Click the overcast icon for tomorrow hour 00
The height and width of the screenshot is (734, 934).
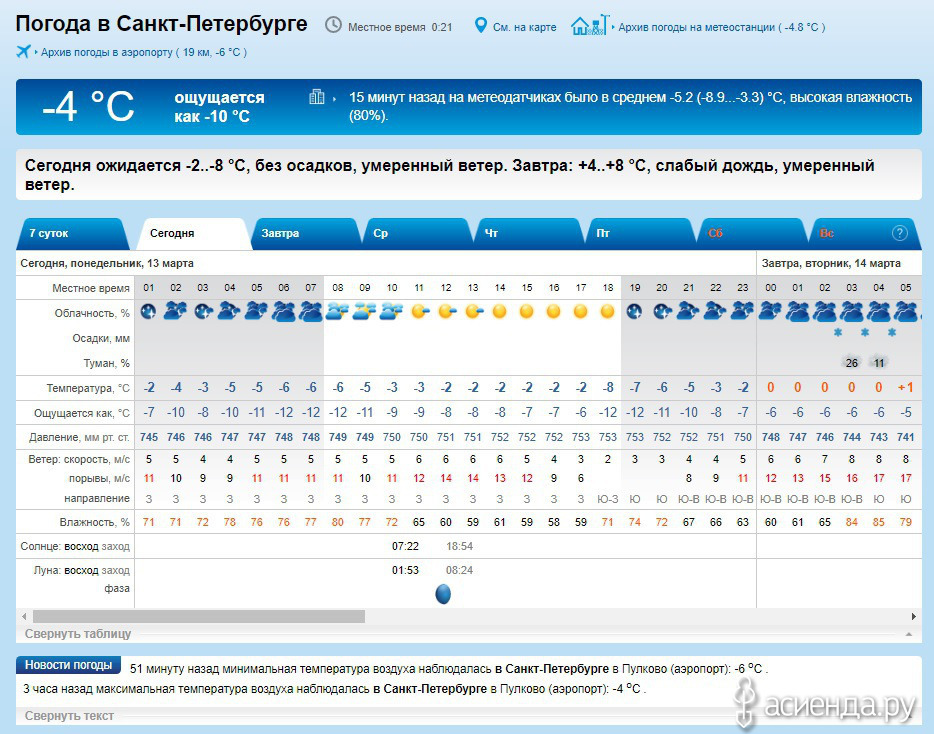[x=770, y=310]
